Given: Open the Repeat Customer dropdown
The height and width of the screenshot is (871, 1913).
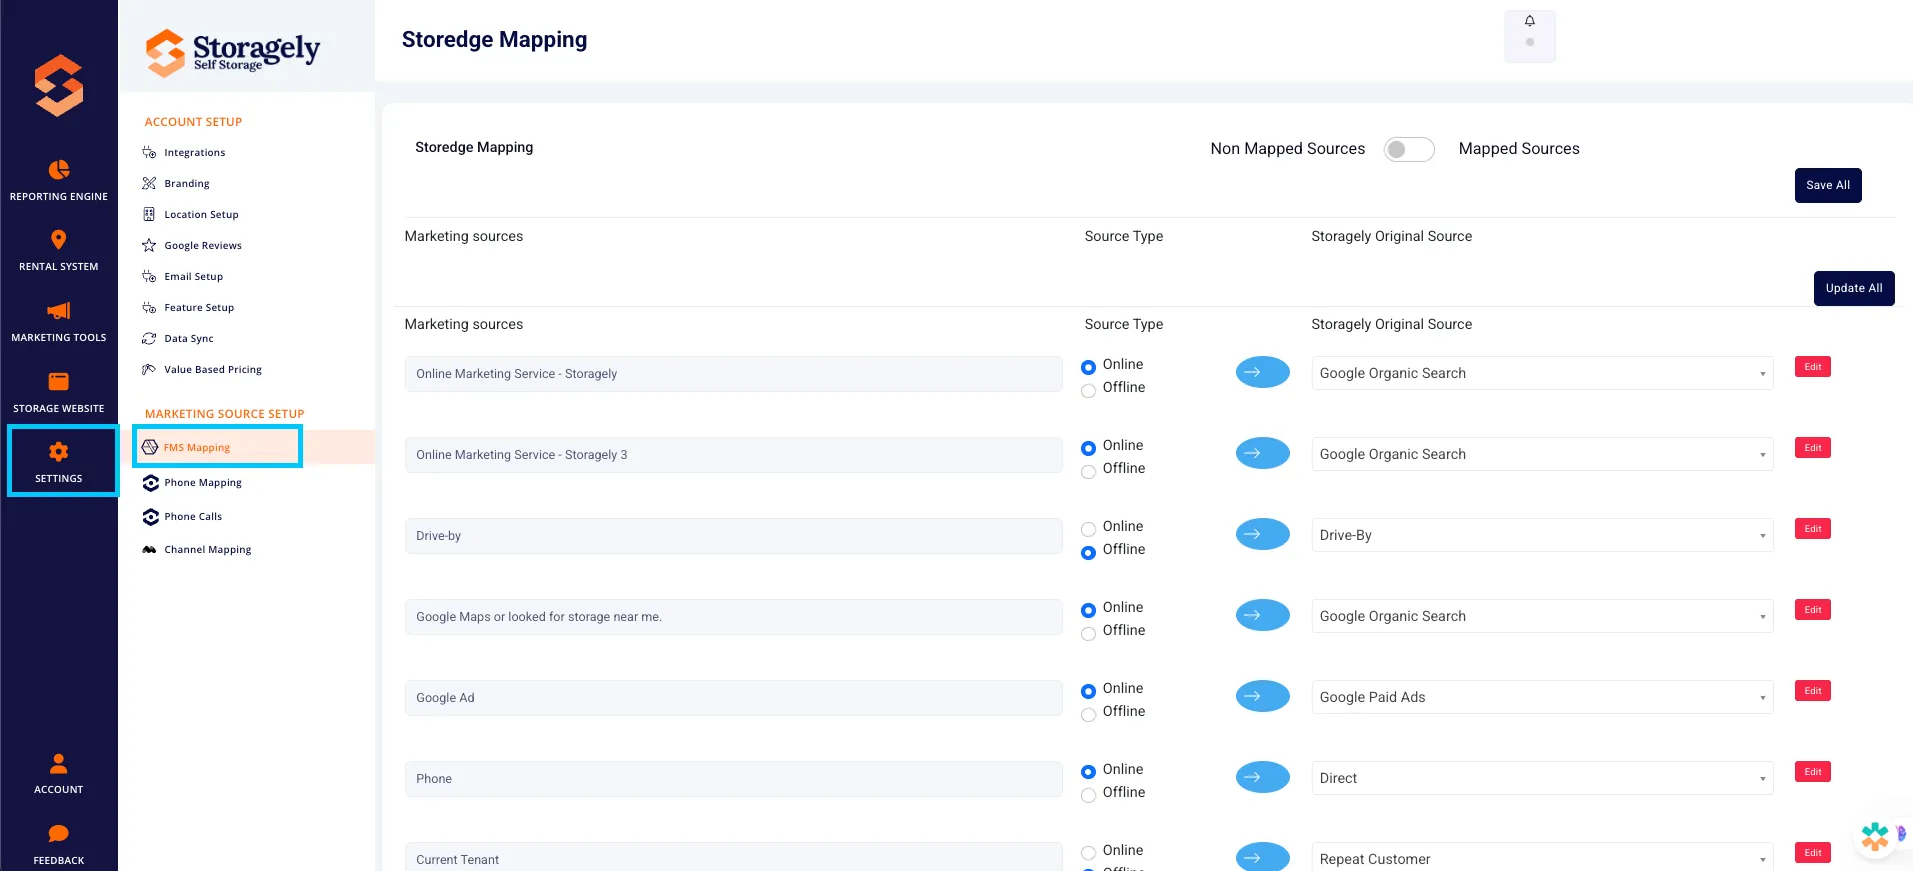Looking at the screenshot, I should click(x=1542, y=857).
